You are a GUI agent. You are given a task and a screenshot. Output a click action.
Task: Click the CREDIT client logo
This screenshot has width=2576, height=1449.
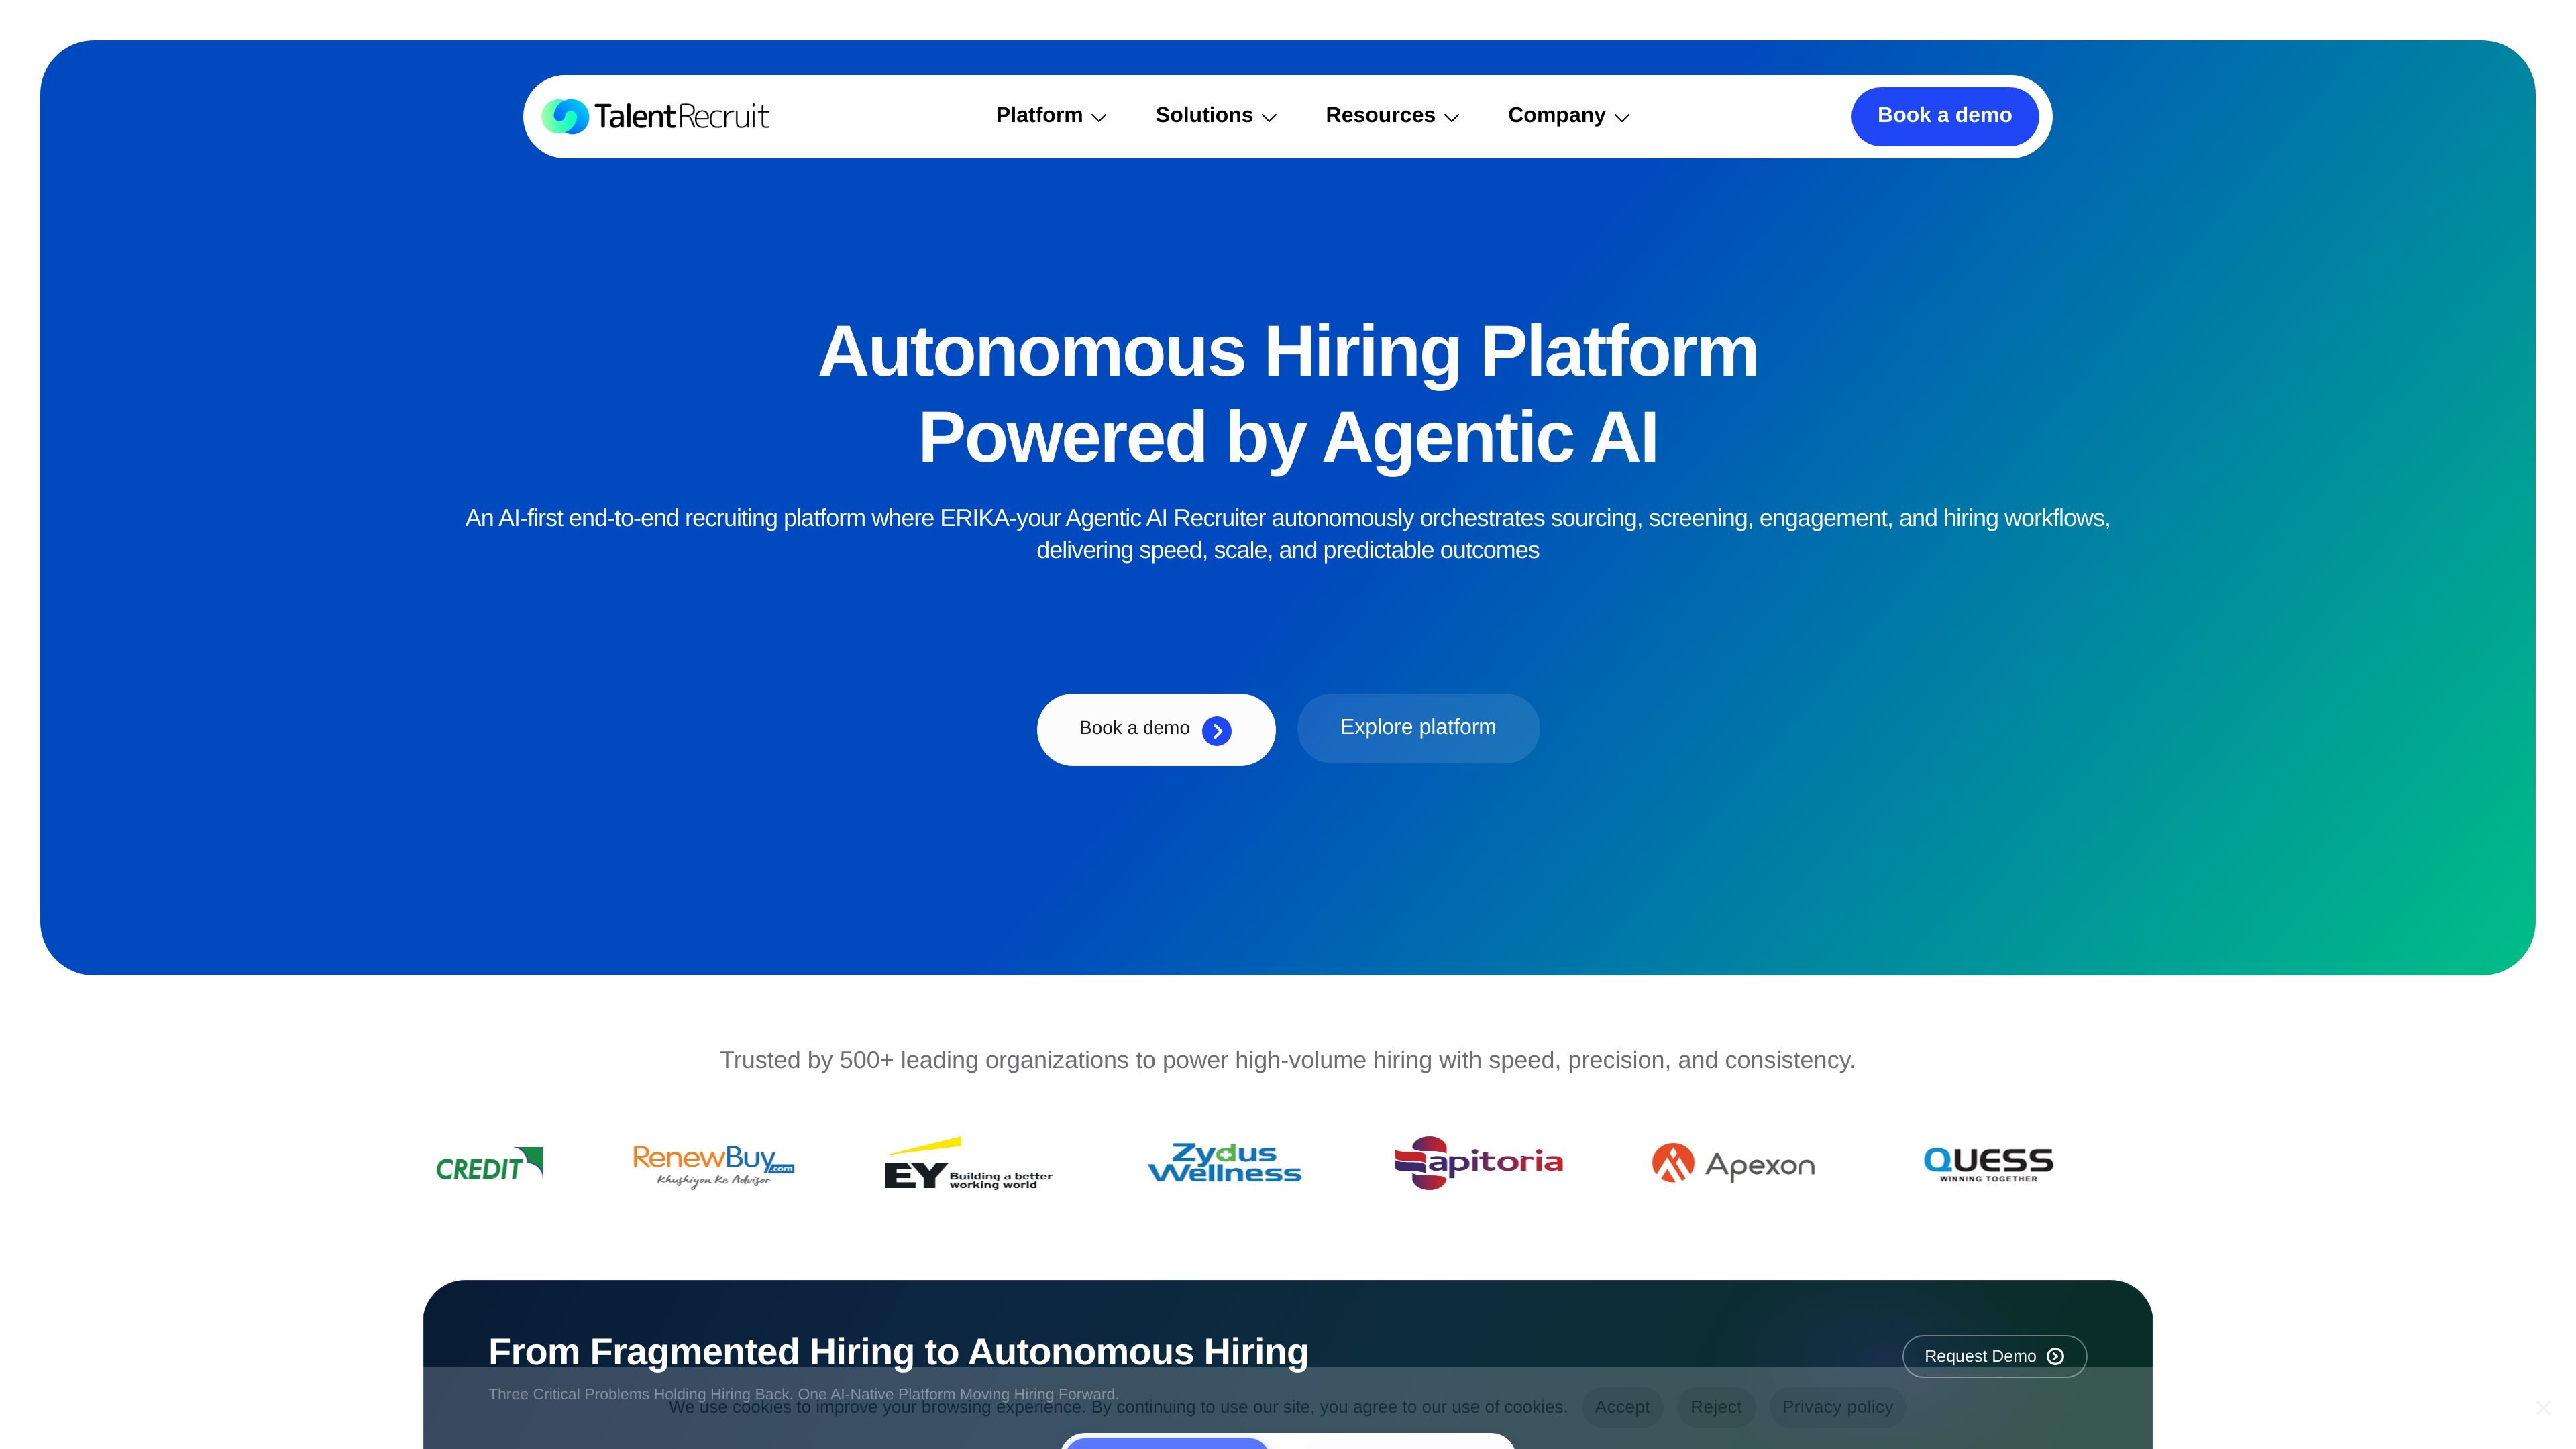coord(489,1164)
